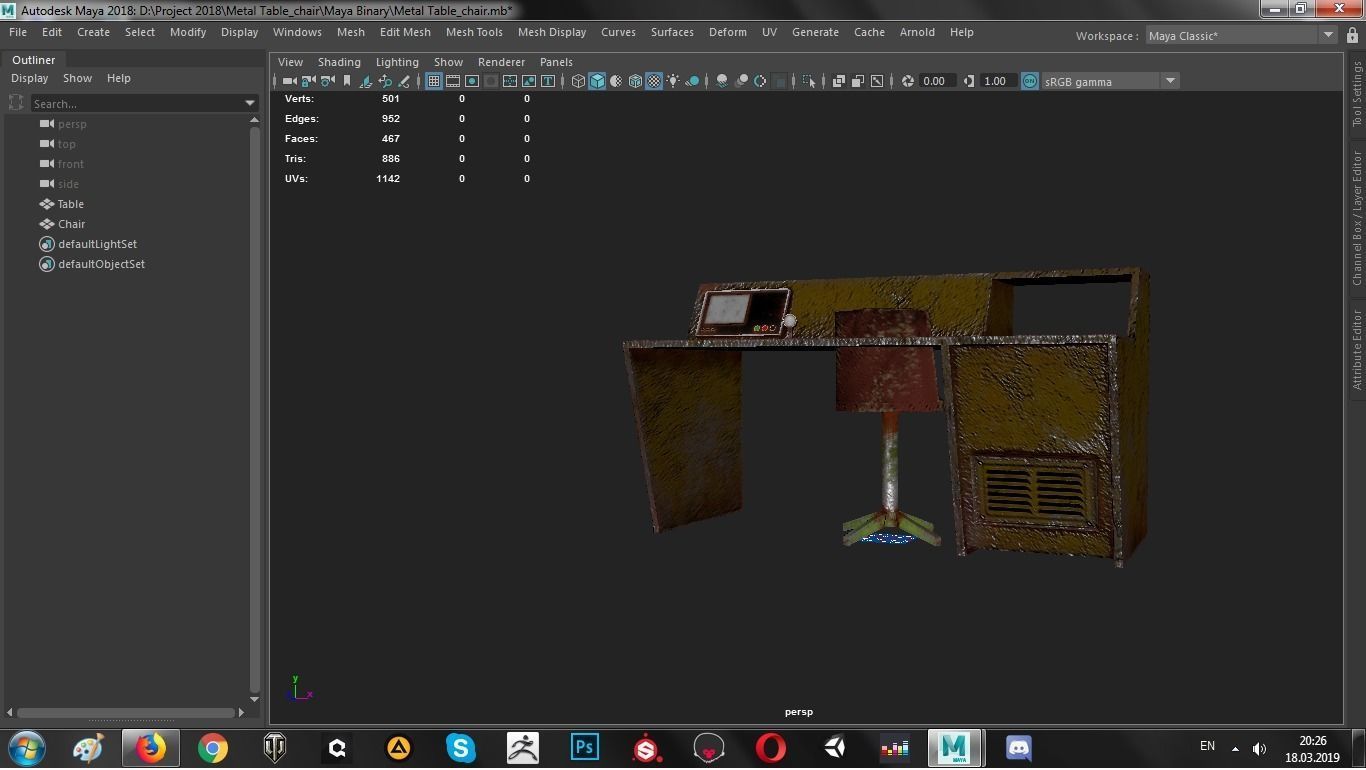Click the XRay icon in panel toolbar
This screenshot has height=770, width=1366.
838,81
